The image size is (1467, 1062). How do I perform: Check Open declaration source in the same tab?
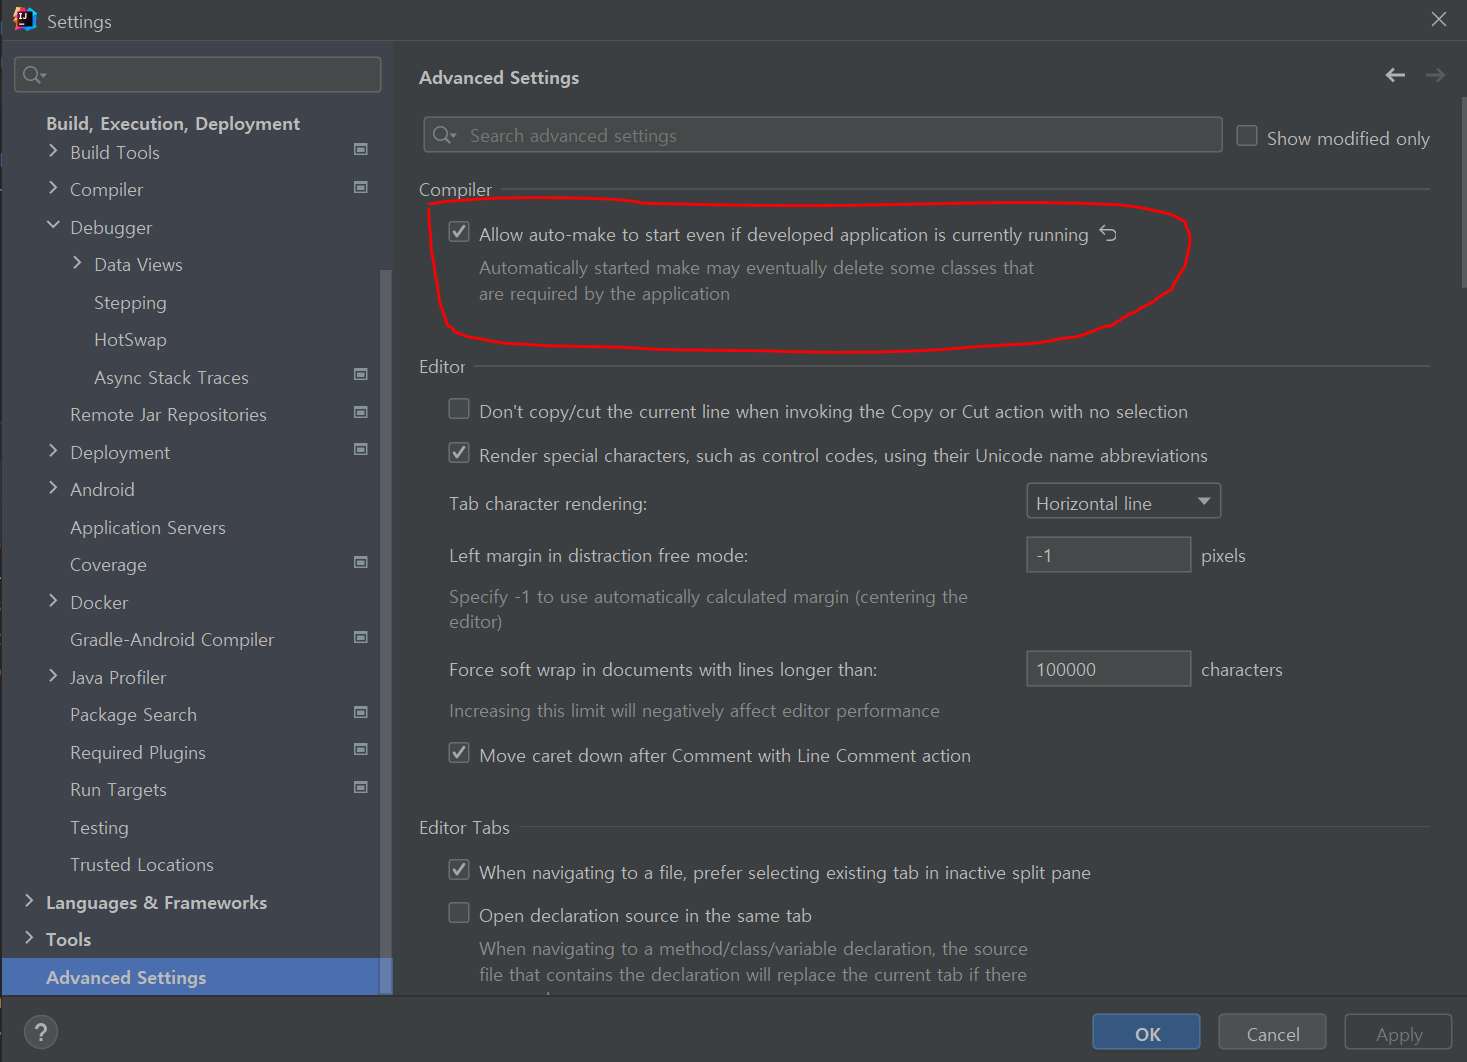458,912
